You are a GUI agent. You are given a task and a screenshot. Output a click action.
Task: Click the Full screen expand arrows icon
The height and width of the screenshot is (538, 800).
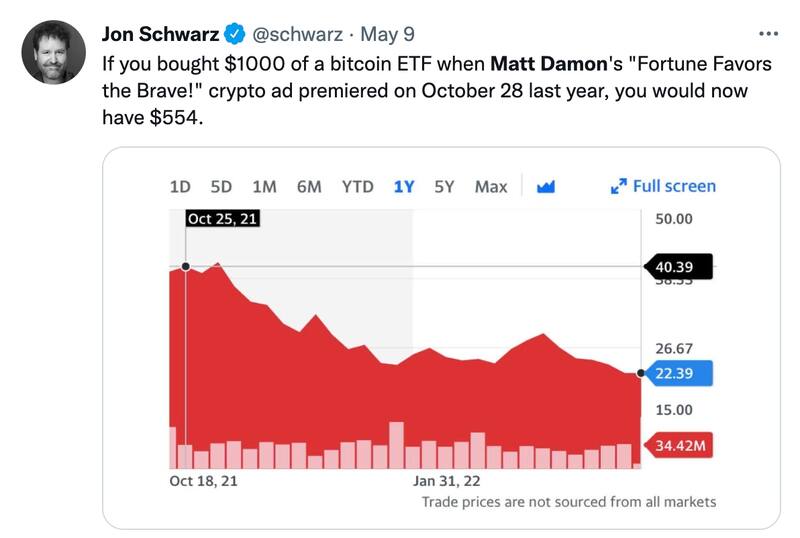click(618, 186)
